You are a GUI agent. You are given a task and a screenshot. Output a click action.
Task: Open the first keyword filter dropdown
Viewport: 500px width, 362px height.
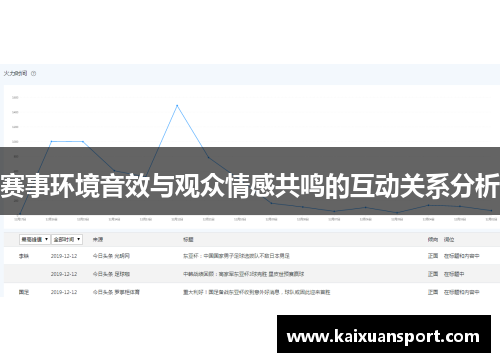click(x=35, y=239)
